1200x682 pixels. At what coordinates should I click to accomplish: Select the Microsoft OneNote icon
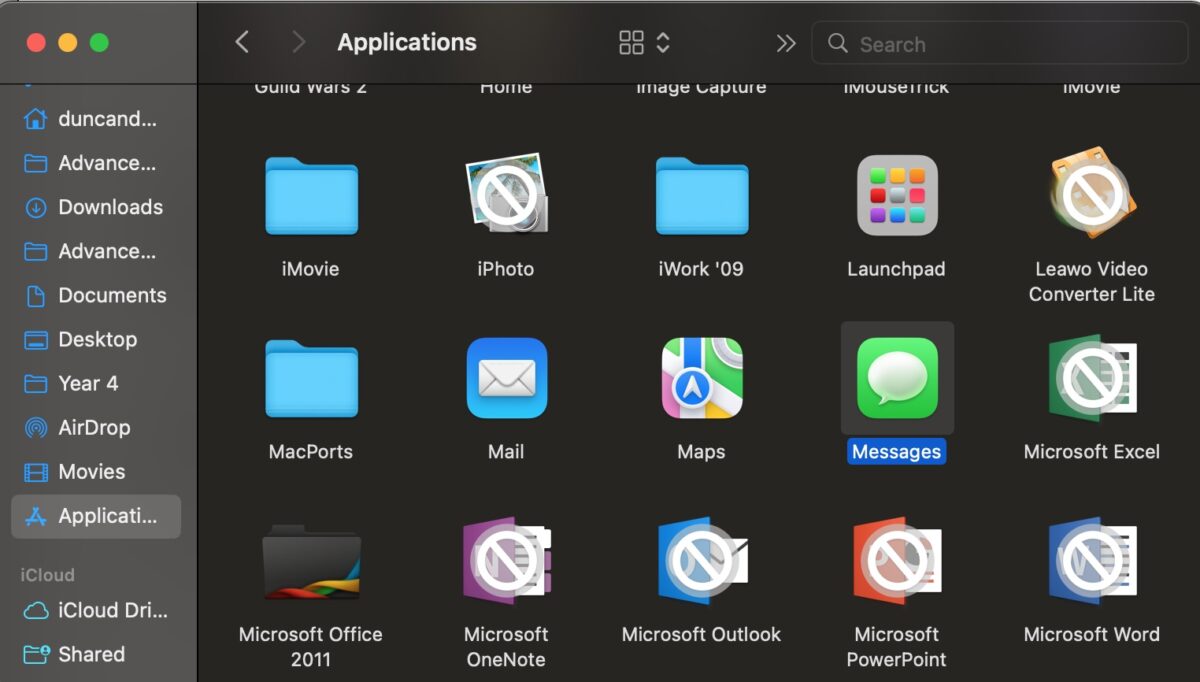pyautogui.click(x=506, y=561)
